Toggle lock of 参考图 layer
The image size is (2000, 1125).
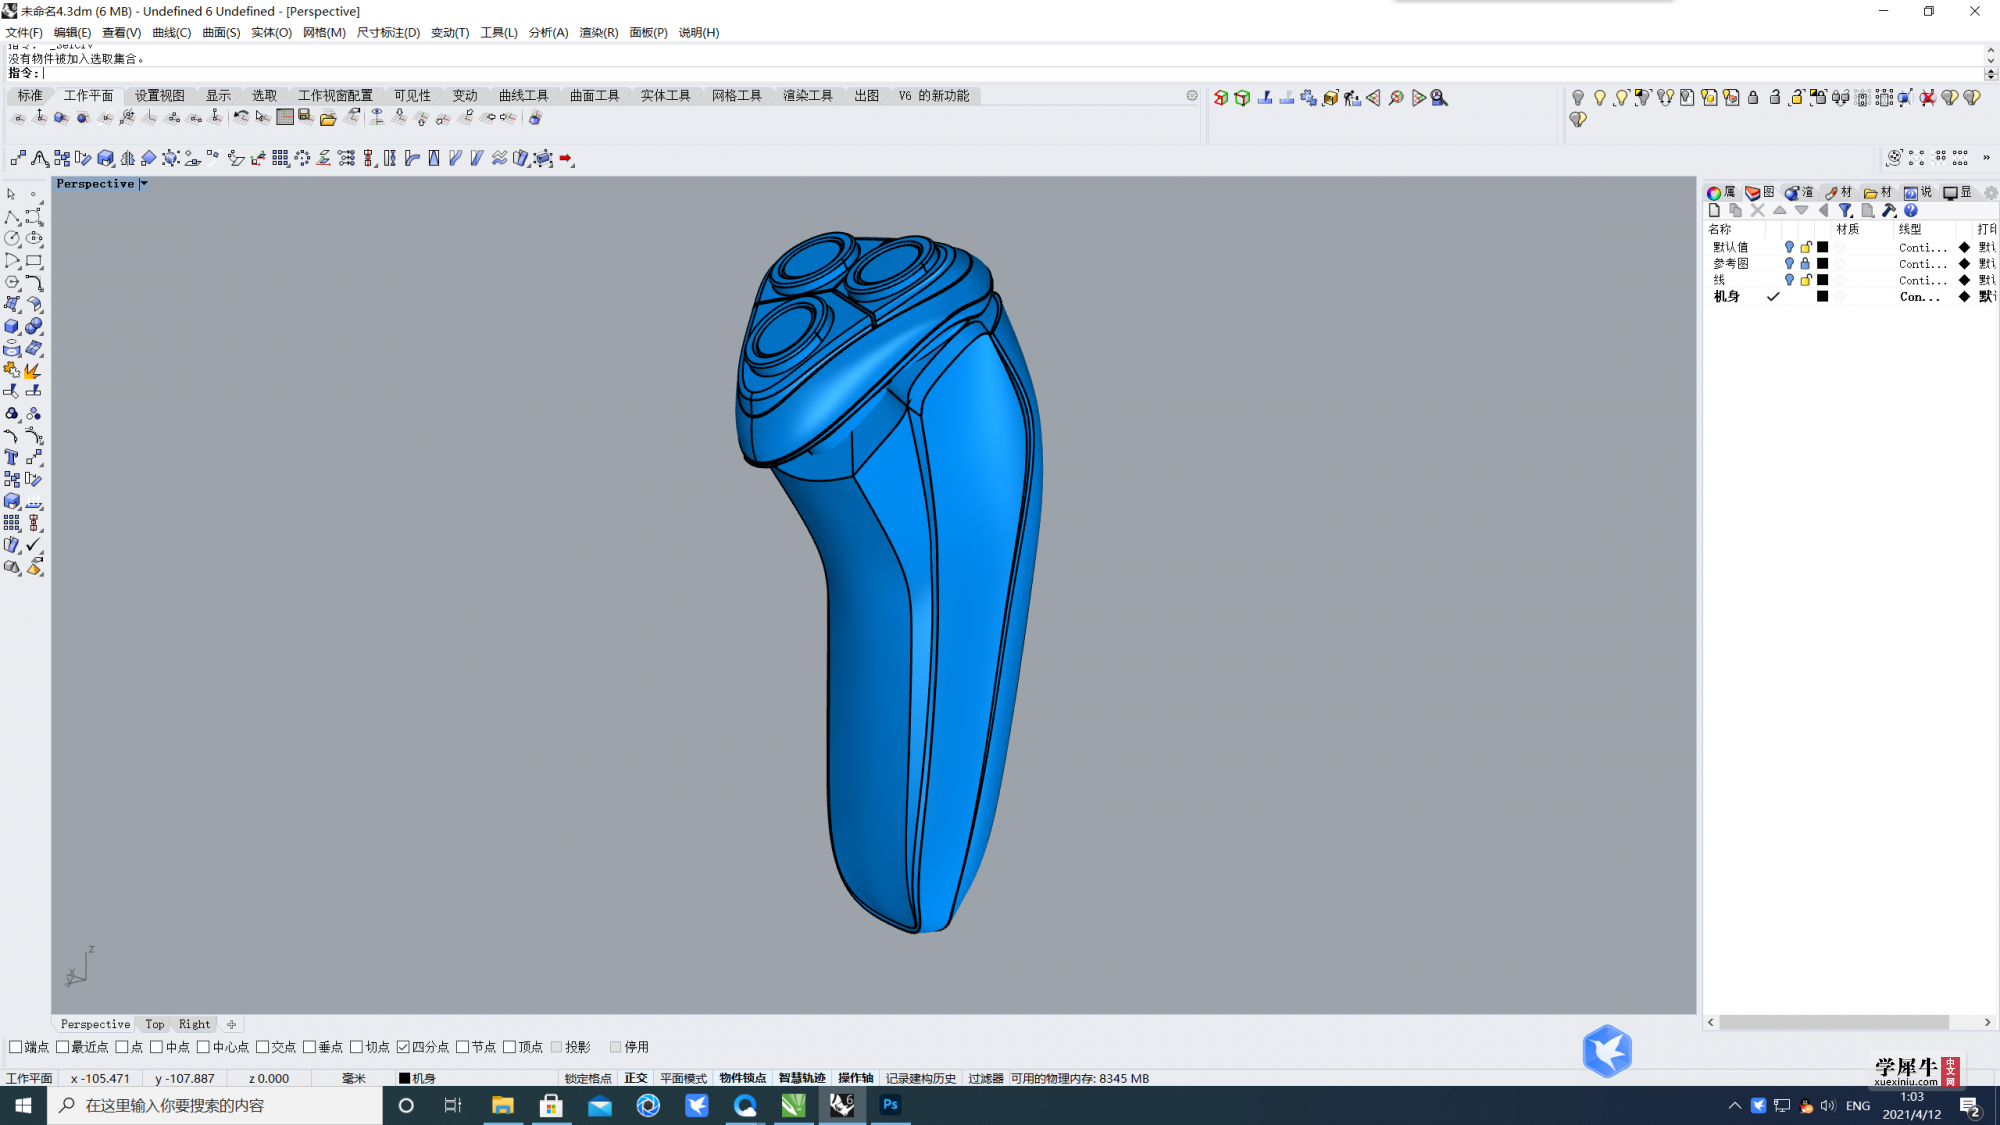1805,264
